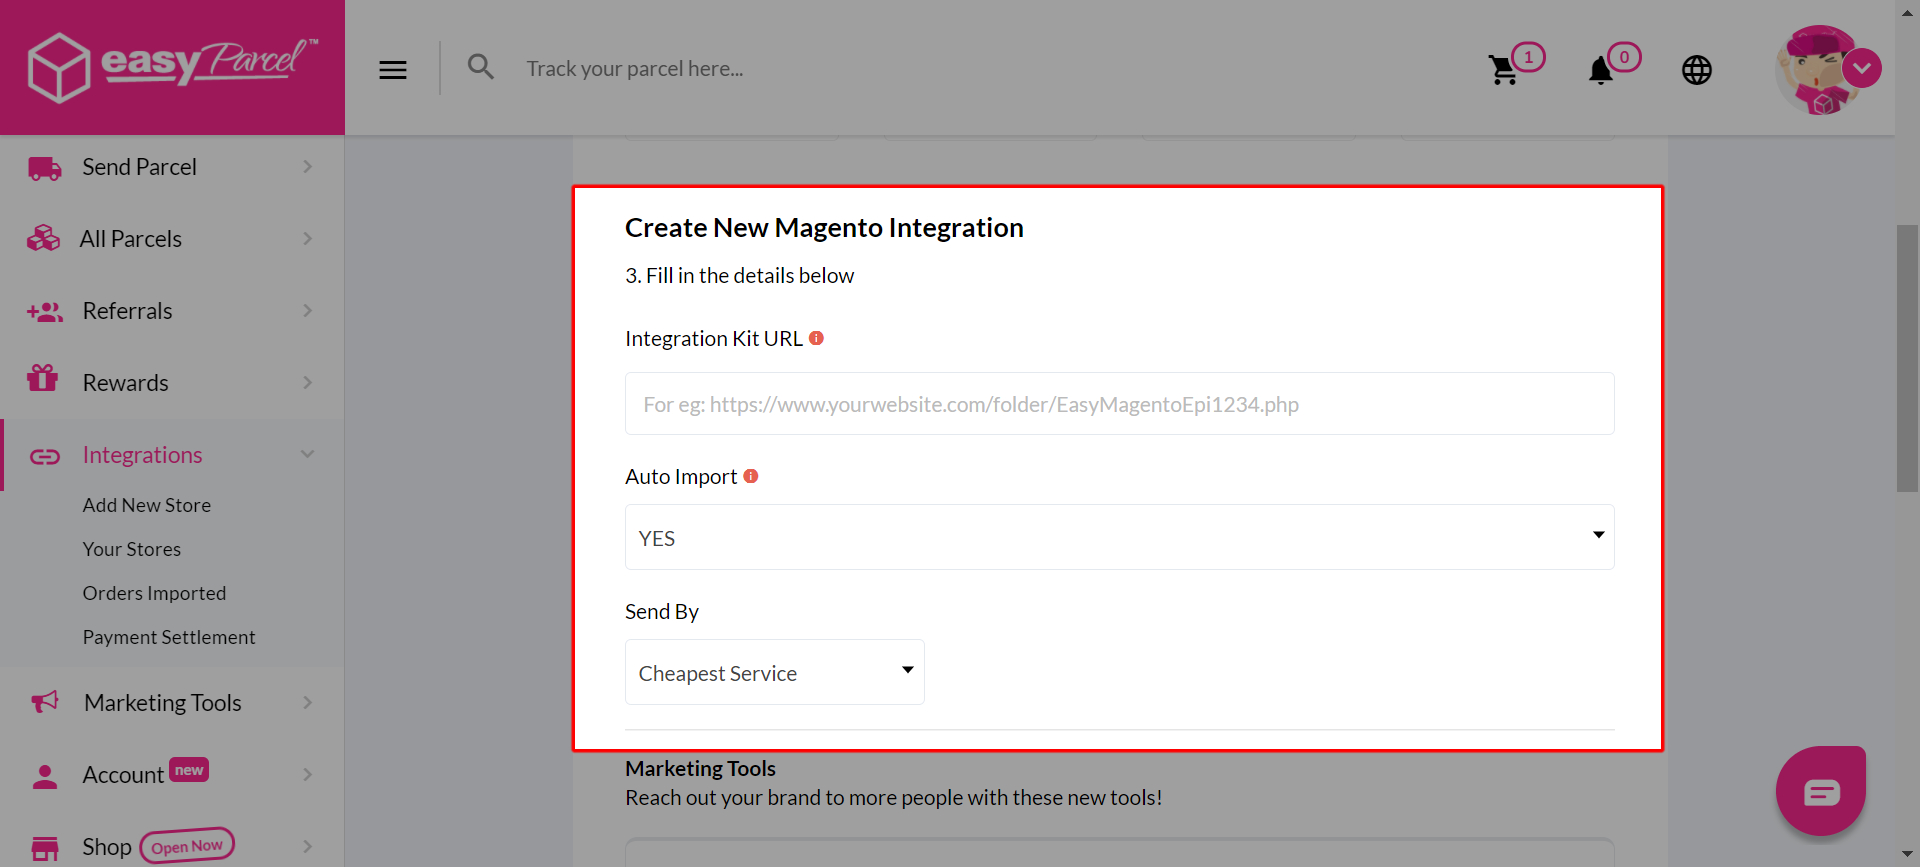Click the scrollbar down arrow
1920x867 pixels.
pyautogui.click(x=1907, y=856)
